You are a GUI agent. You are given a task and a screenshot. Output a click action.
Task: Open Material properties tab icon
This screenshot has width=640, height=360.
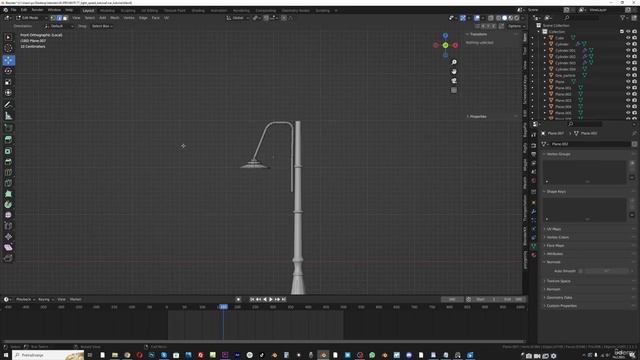[533, 255]
